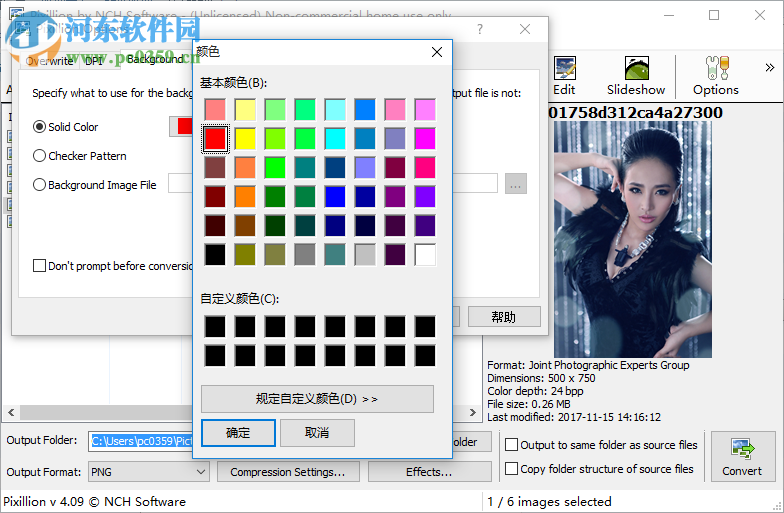Maximize the Pixillion main window
Viewport: 784px width, 513px height.
(x=714, y=15)
